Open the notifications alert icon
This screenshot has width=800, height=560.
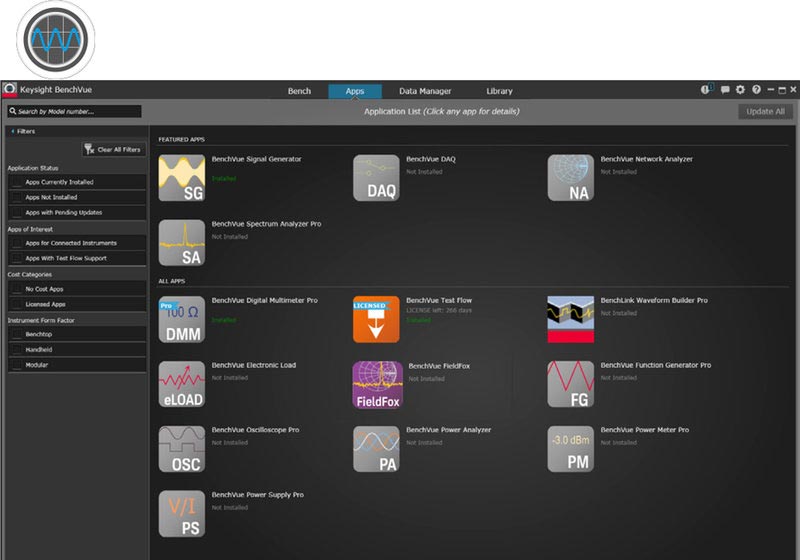[706, 89]
